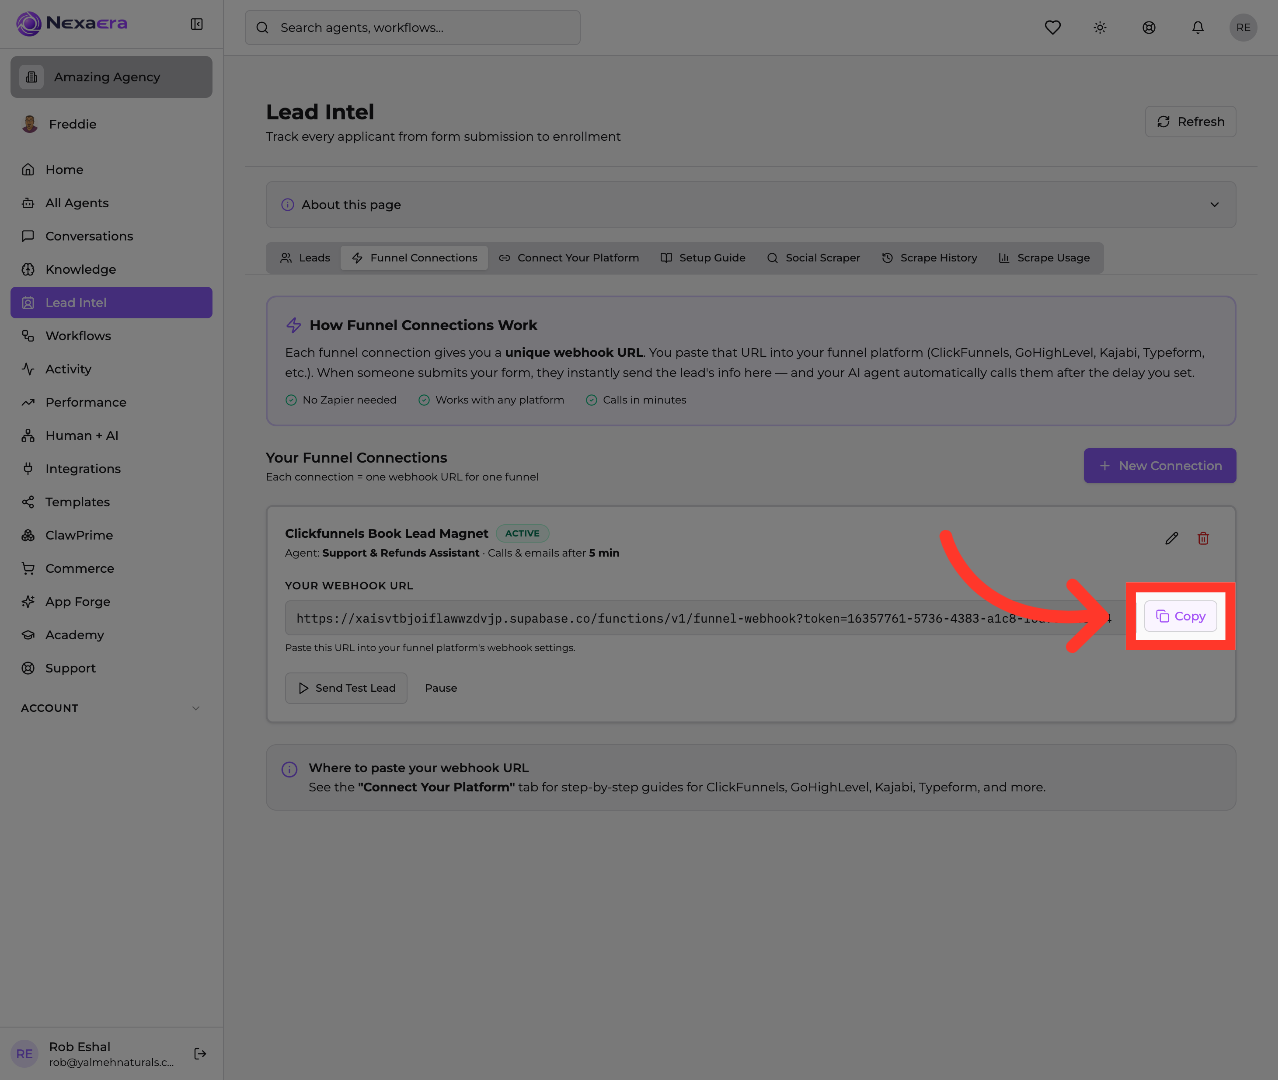Open Amazing Agency workspace selector
The image size is (1278, 1080).
111,77
